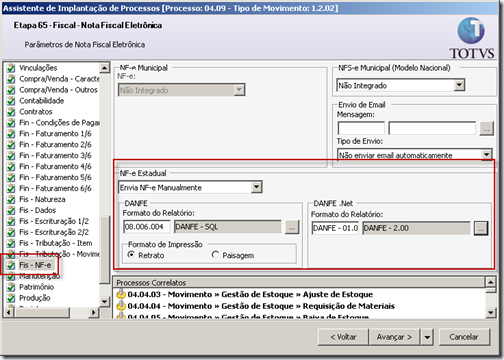This screenshot has height=360, width=504.
Task: Click scroll right arrow of steps list
Action: tap(94, 312)
